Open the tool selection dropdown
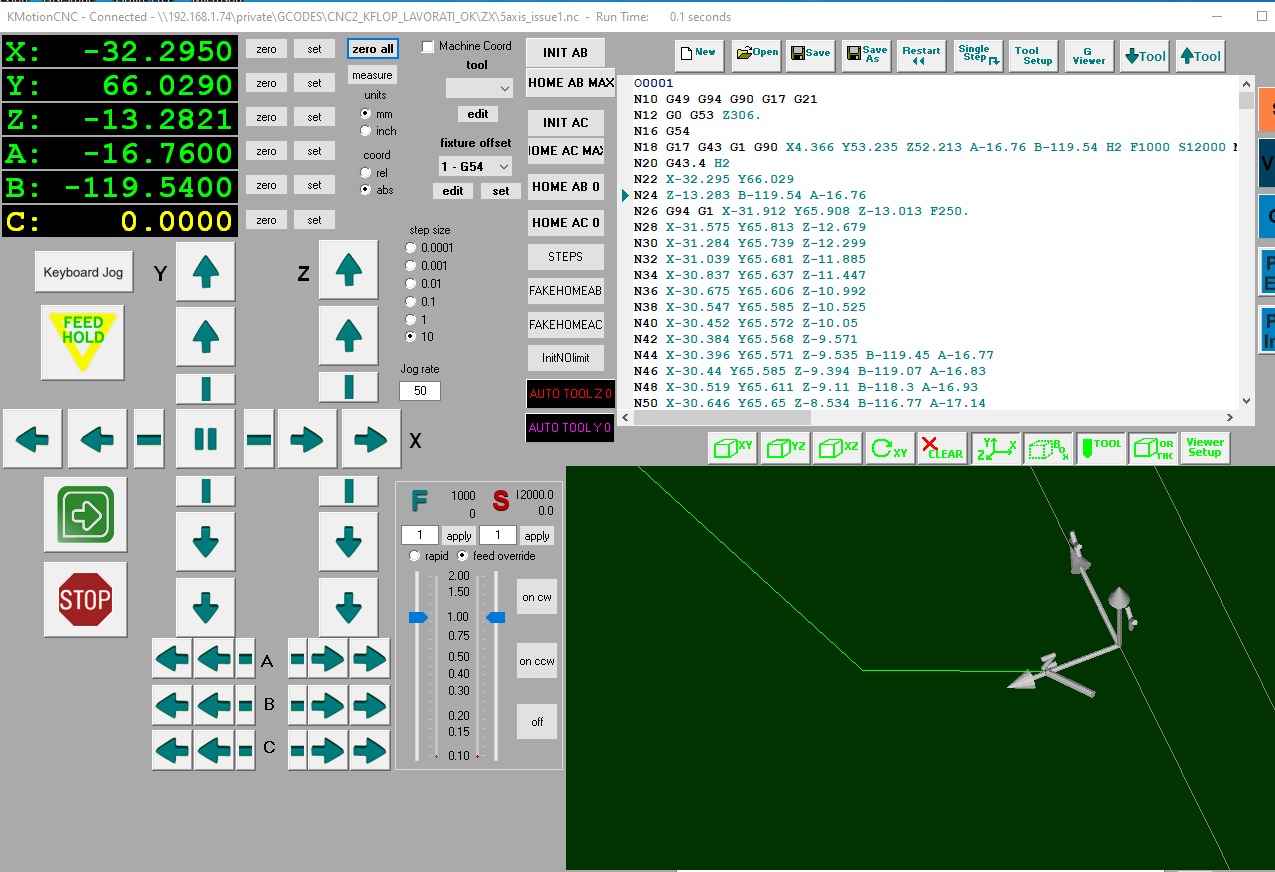 [x=477, y=88]
